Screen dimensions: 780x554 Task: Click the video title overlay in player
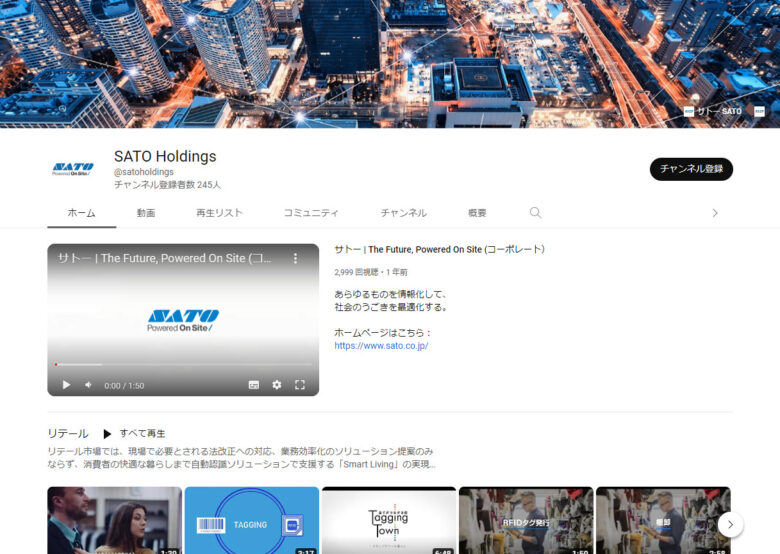(165, 258)
